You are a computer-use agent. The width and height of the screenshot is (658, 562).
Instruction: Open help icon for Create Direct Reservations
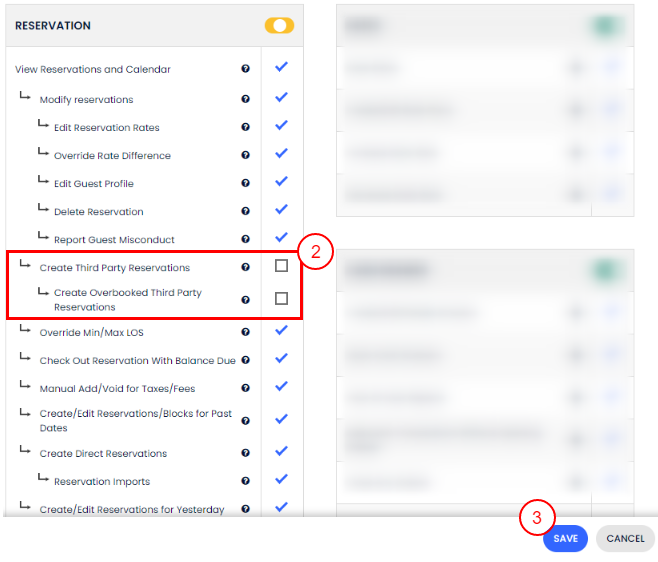(245, 453)
